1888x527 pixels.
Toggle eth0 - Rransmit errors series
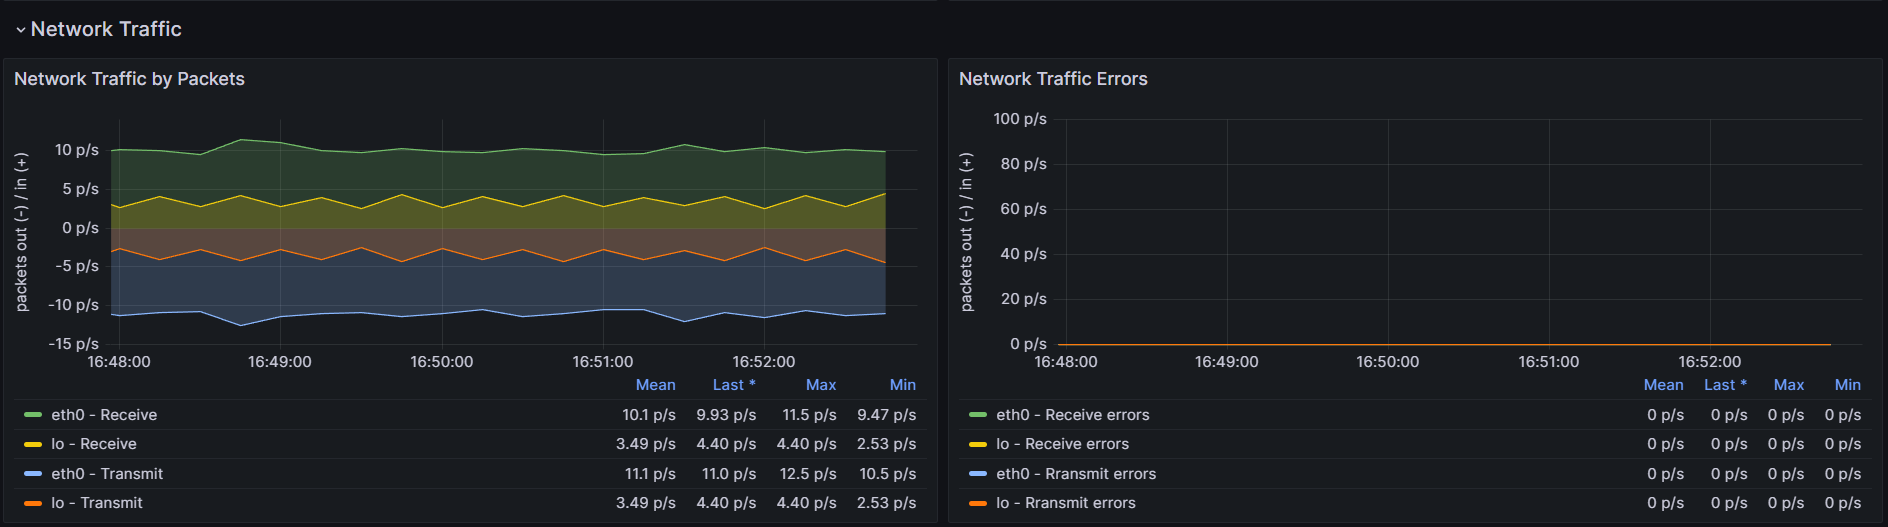pyautogui.click(x=1076, y=474)
